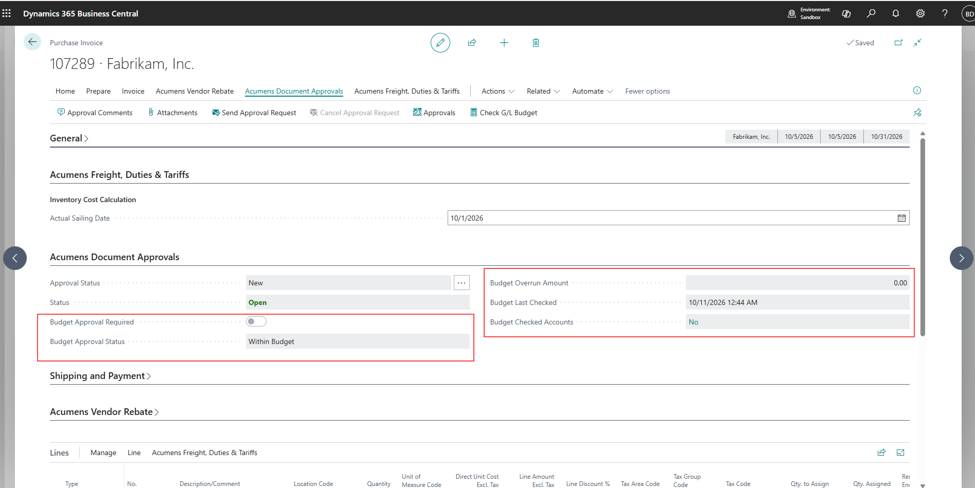Click the Fabrikam, Inc. summary chip

click(x=751, y=137)
